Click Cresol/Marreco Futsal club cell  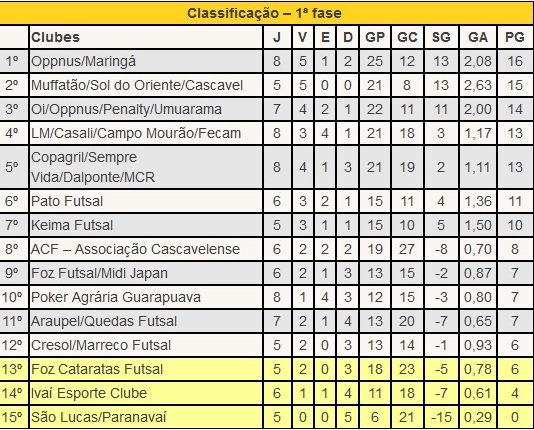(x=146, y=345)
